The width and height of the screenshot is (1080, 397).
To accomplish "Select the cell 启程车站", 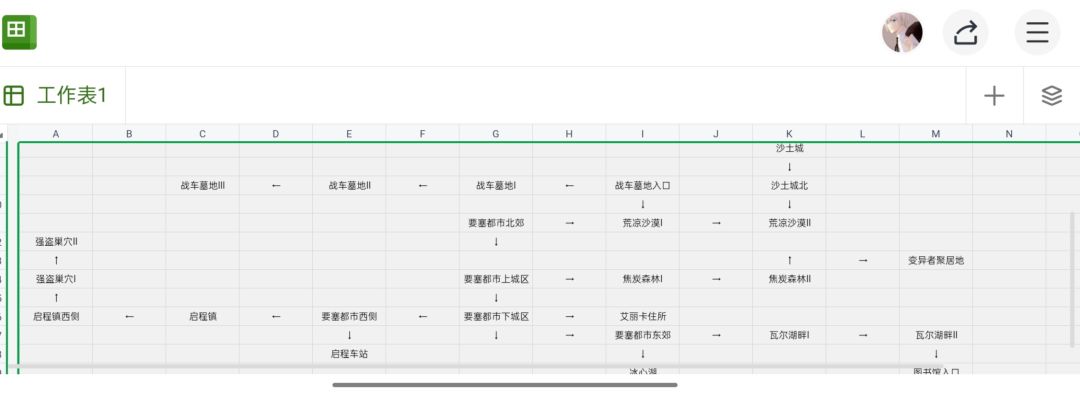I will [349, 354].
